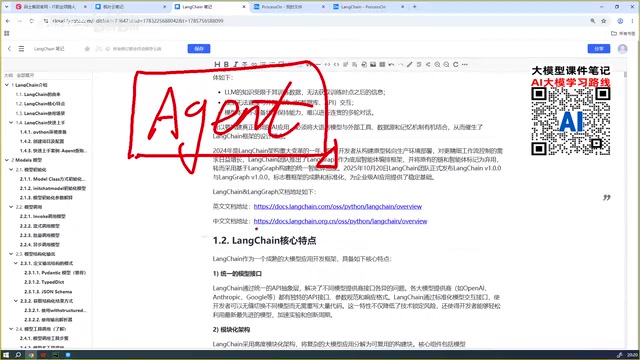Insert inline code with first <> icon
The width and height of the screenshot is (640, 360).
(x=327, y=64)
